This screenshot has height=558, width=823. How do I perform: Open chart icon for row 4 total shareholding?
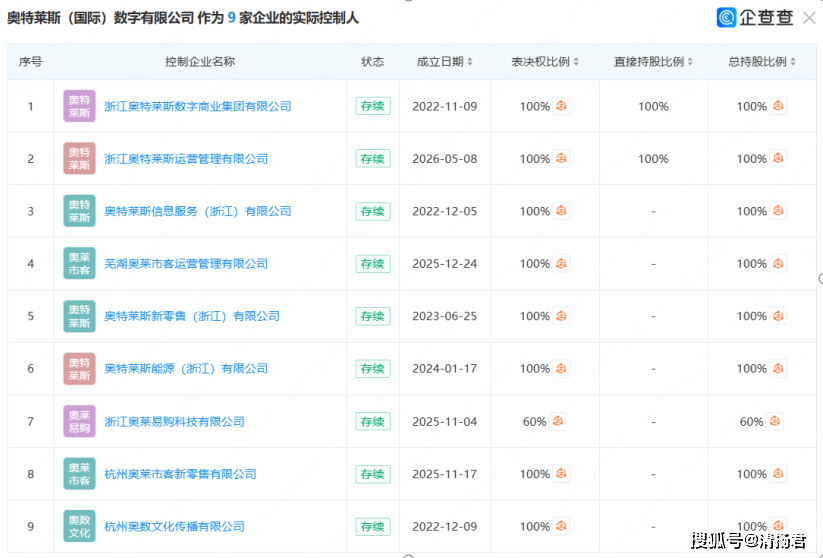pos(778,263)
